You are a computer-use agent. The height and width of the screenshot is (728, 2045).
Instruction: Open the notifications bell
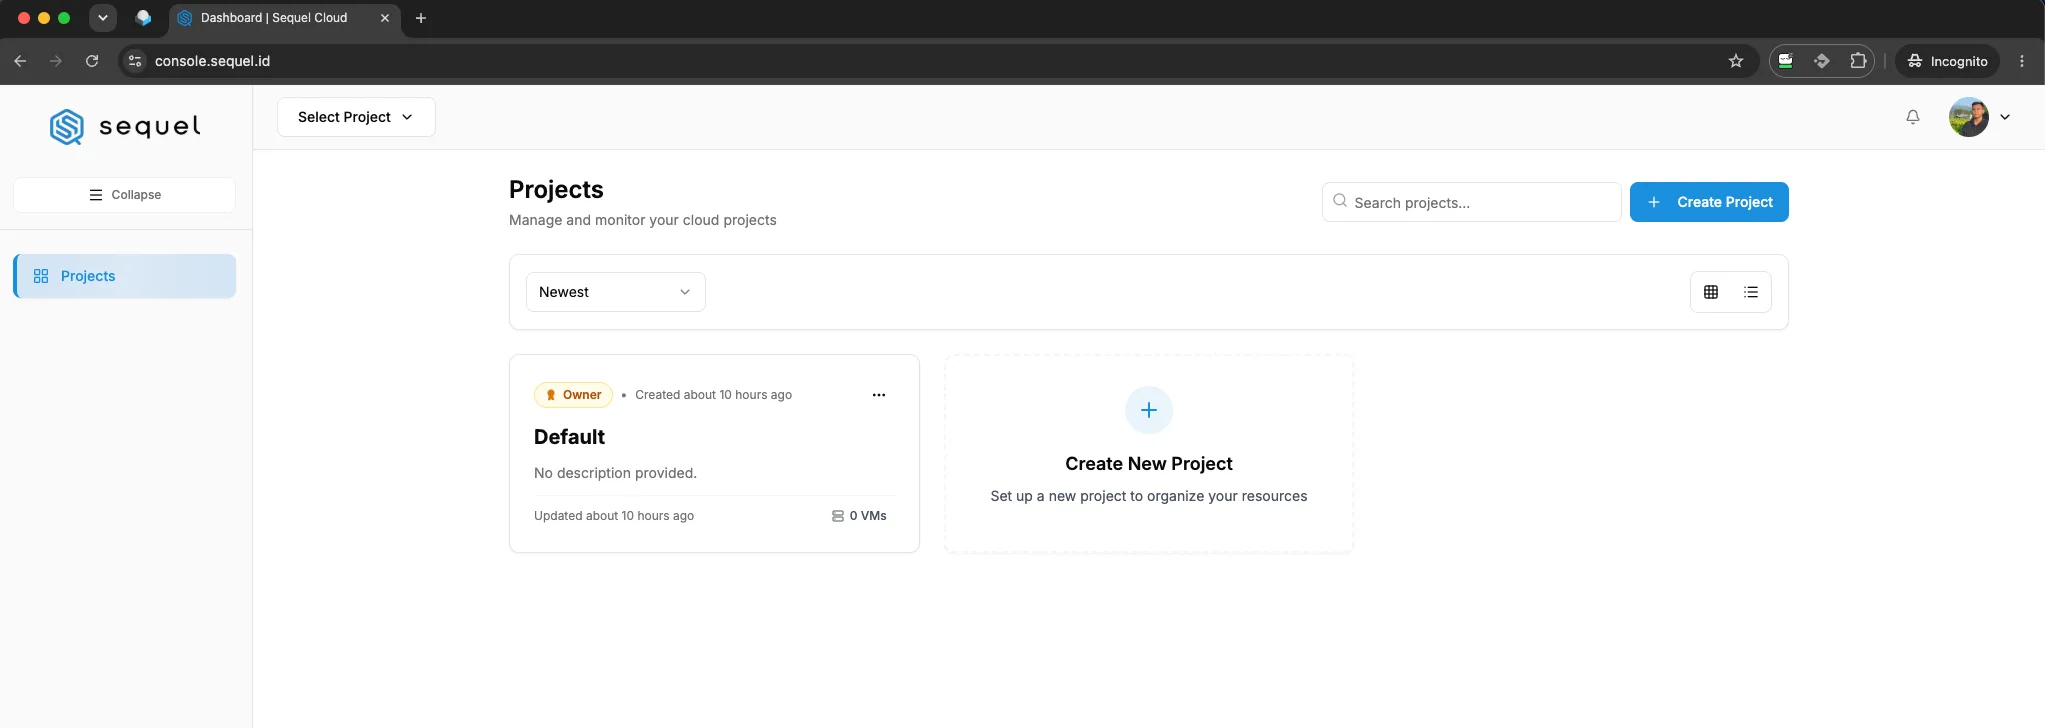click(x=1912, y=117)
